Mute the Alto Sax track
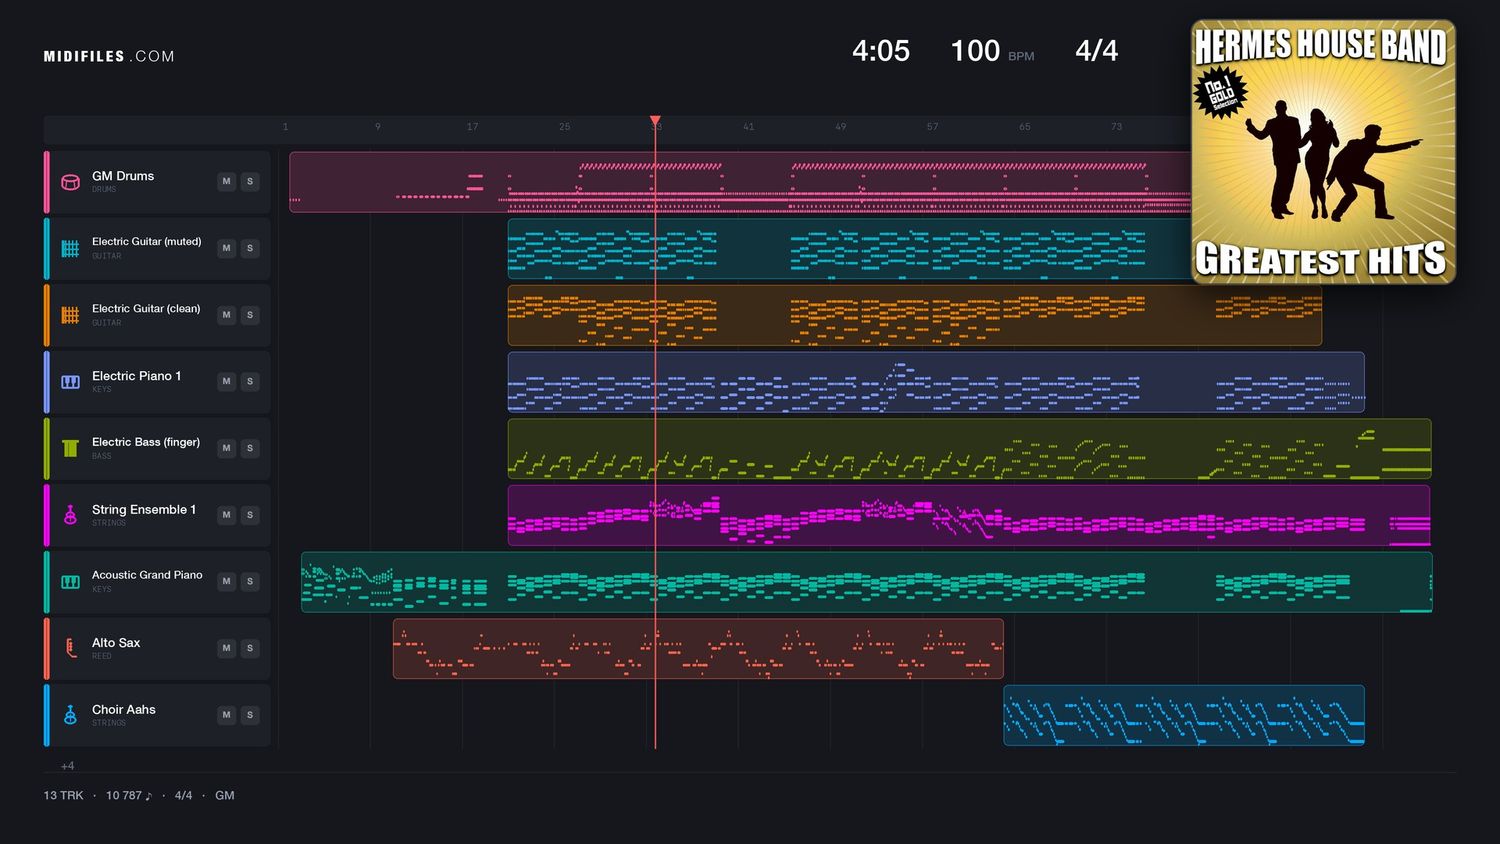The height and width of the screenshot is (844, 1500). coord(226,648)
